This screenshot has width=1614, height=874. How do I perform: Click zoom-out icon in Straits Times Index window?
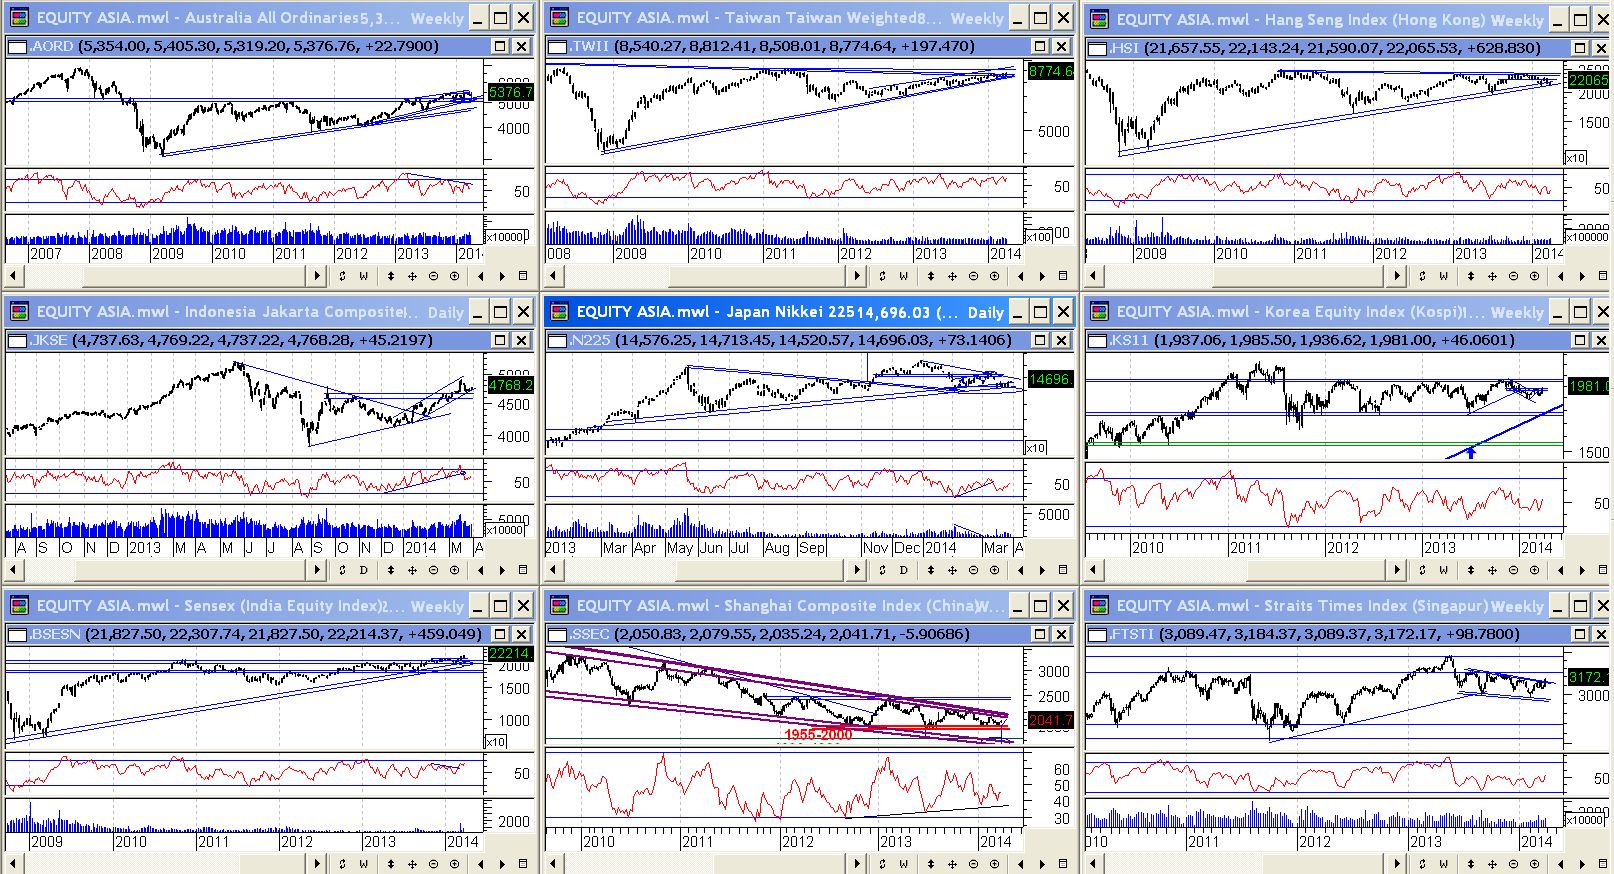[x=1513, y=864]
